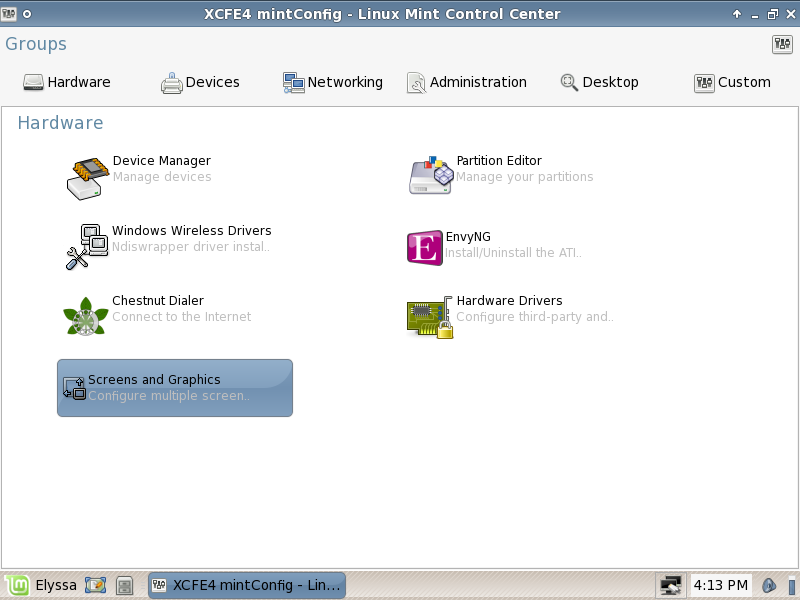800x600 pixels.
Task: Shade window with the up-arrow button
Action: (737, 14)
